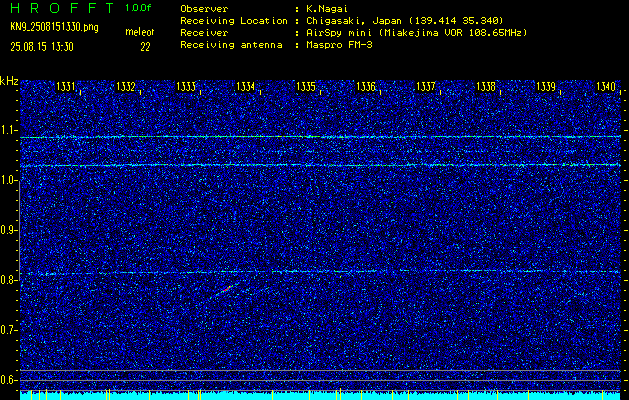Click the cyan signal level bar at bottom
The width and height of the screenshot is (629, 400).
(x=320, y=396)
